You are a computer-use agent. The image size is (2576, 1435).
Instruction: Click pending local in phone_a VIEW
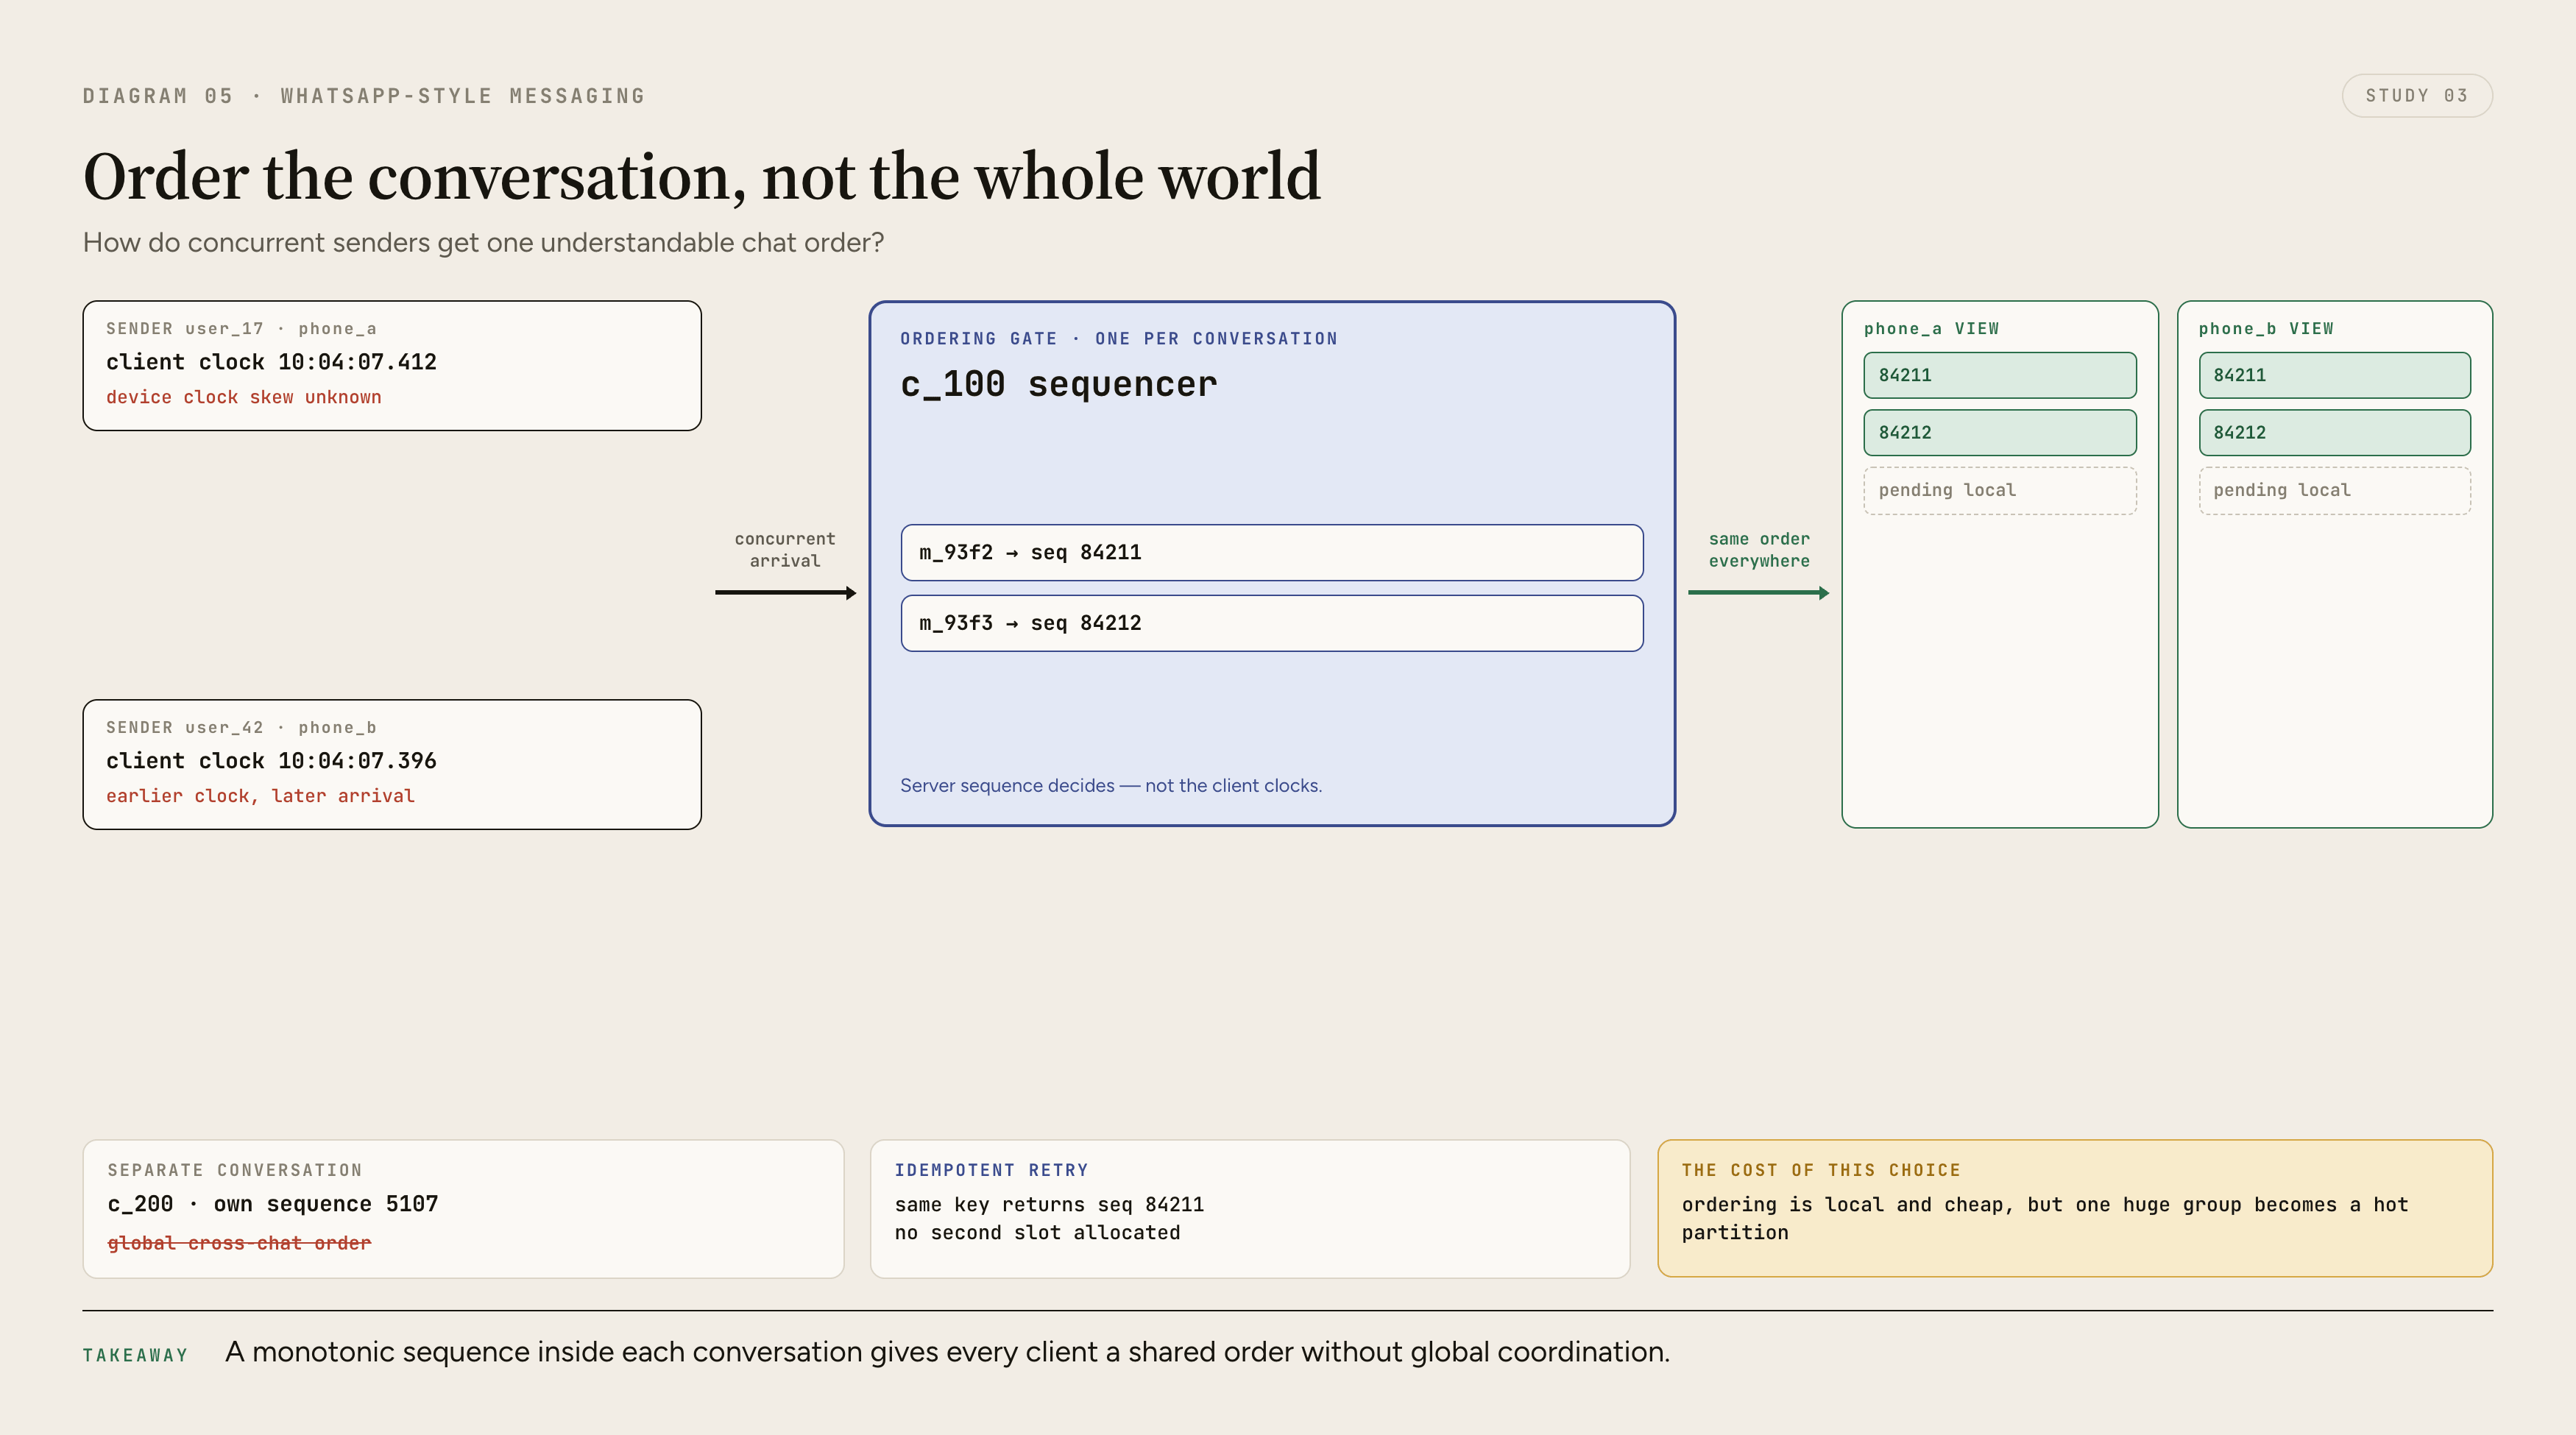[x=2000, y=490]
